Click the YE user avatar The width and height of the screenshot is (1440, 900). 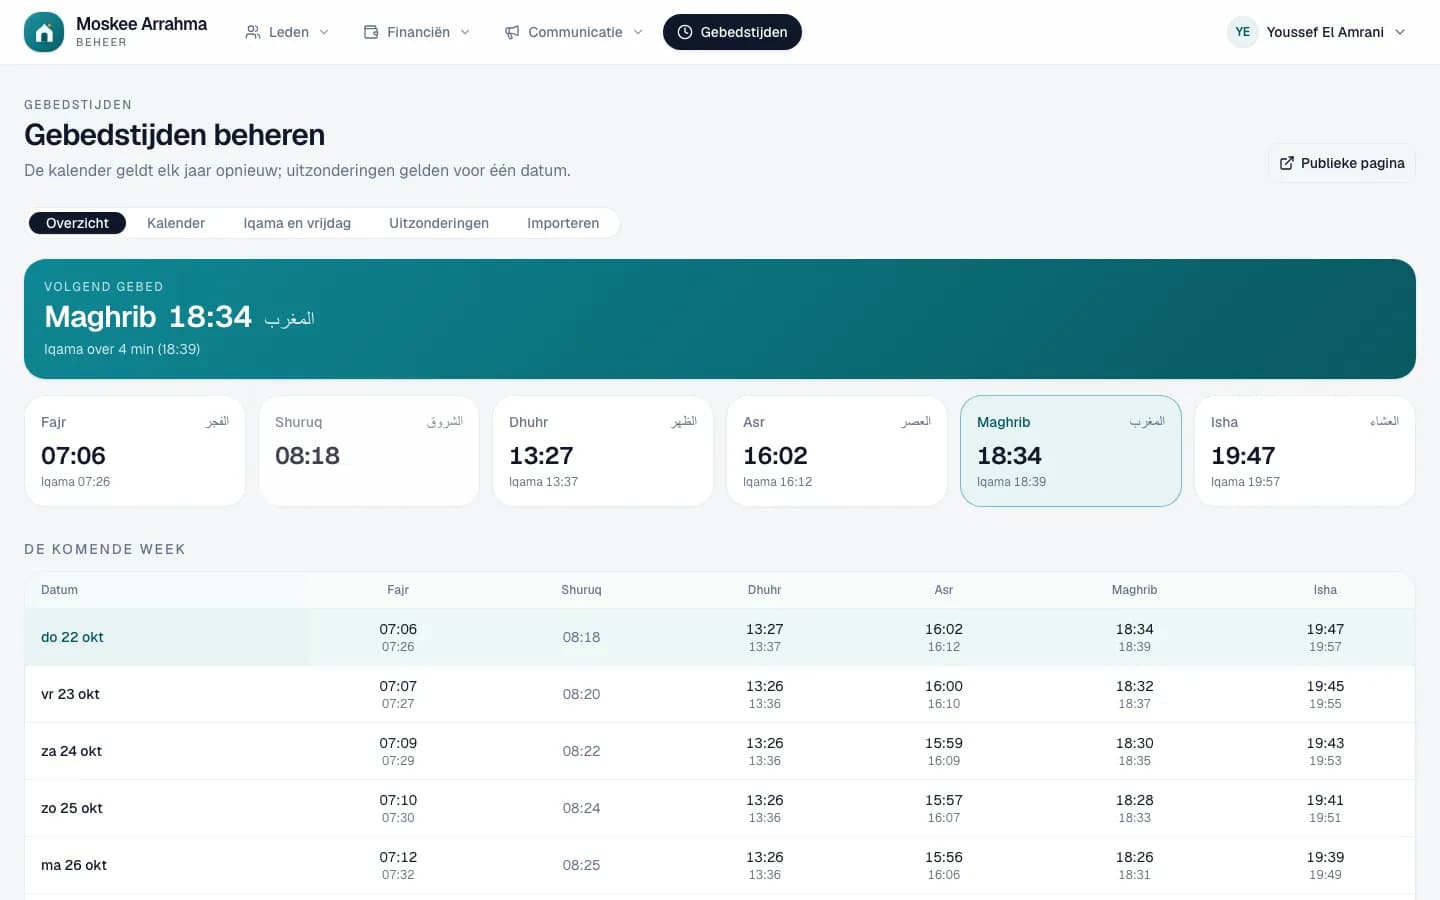pyautogui.click(x=1242, y=32)
